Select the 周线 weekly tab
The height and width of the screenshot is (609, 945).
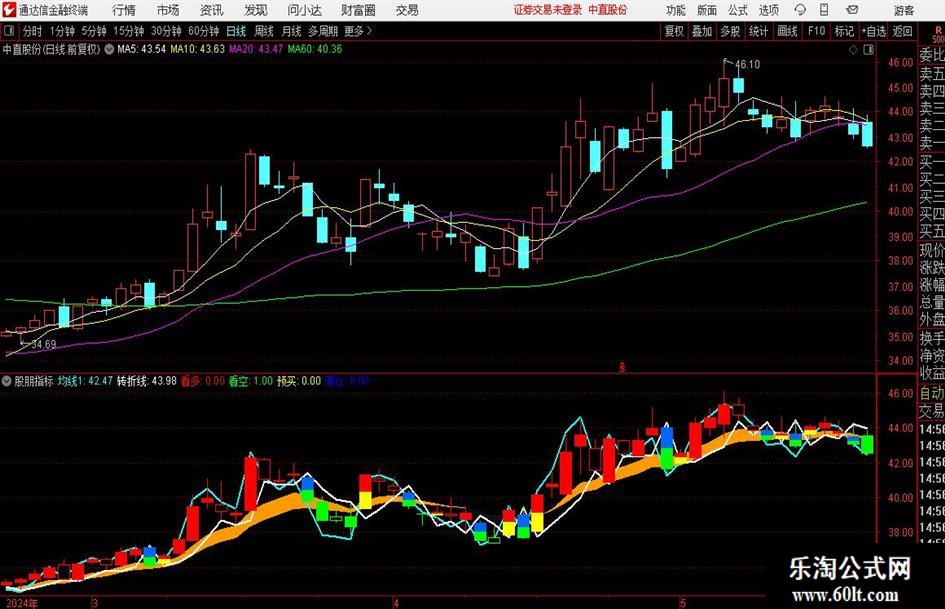pyautogui.click(x=264, y=31)
